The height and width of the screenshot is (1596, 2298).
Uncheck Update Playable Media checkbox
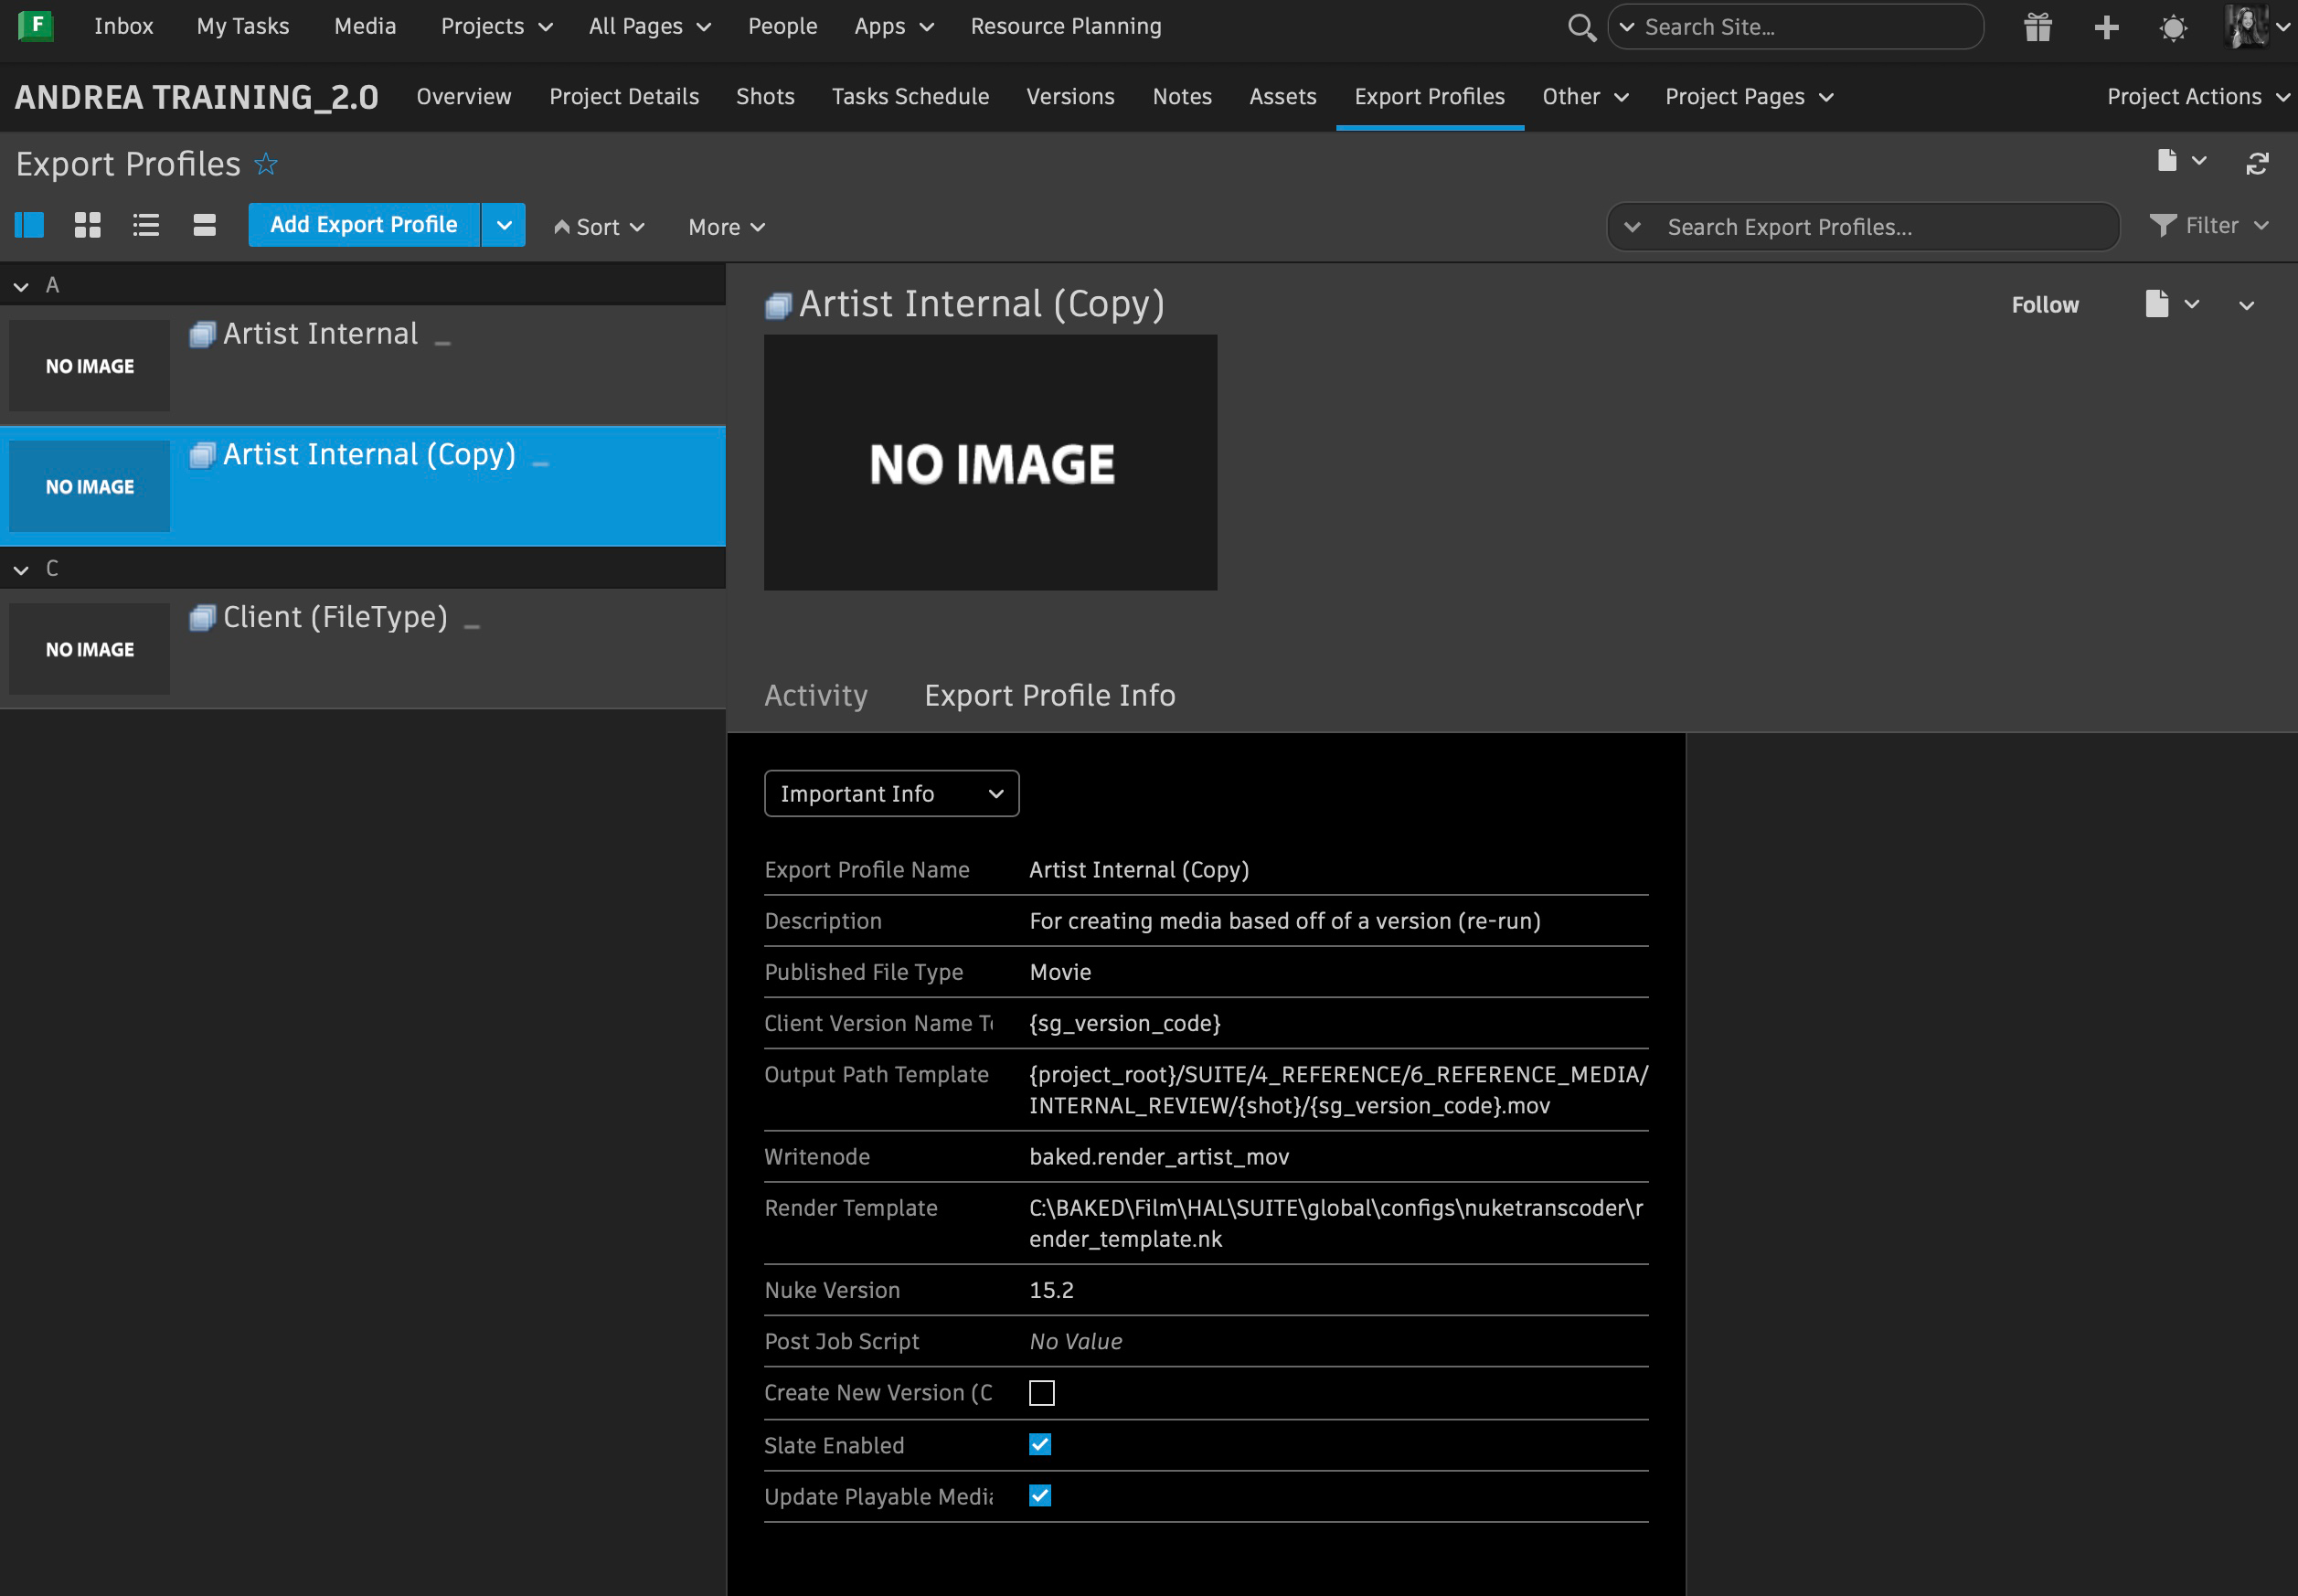(1040, 1495)
